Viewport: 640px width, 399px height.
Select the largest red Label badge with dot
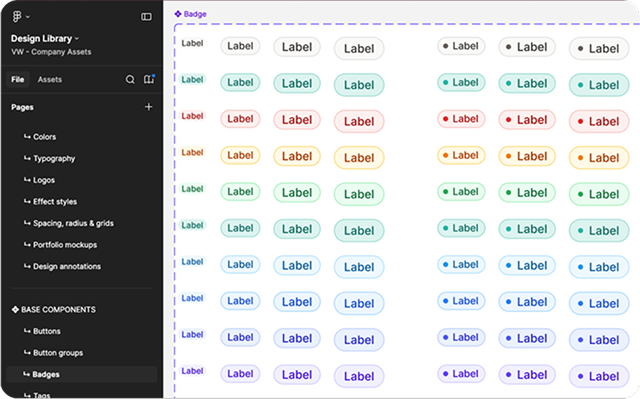[x=599, y=121]
